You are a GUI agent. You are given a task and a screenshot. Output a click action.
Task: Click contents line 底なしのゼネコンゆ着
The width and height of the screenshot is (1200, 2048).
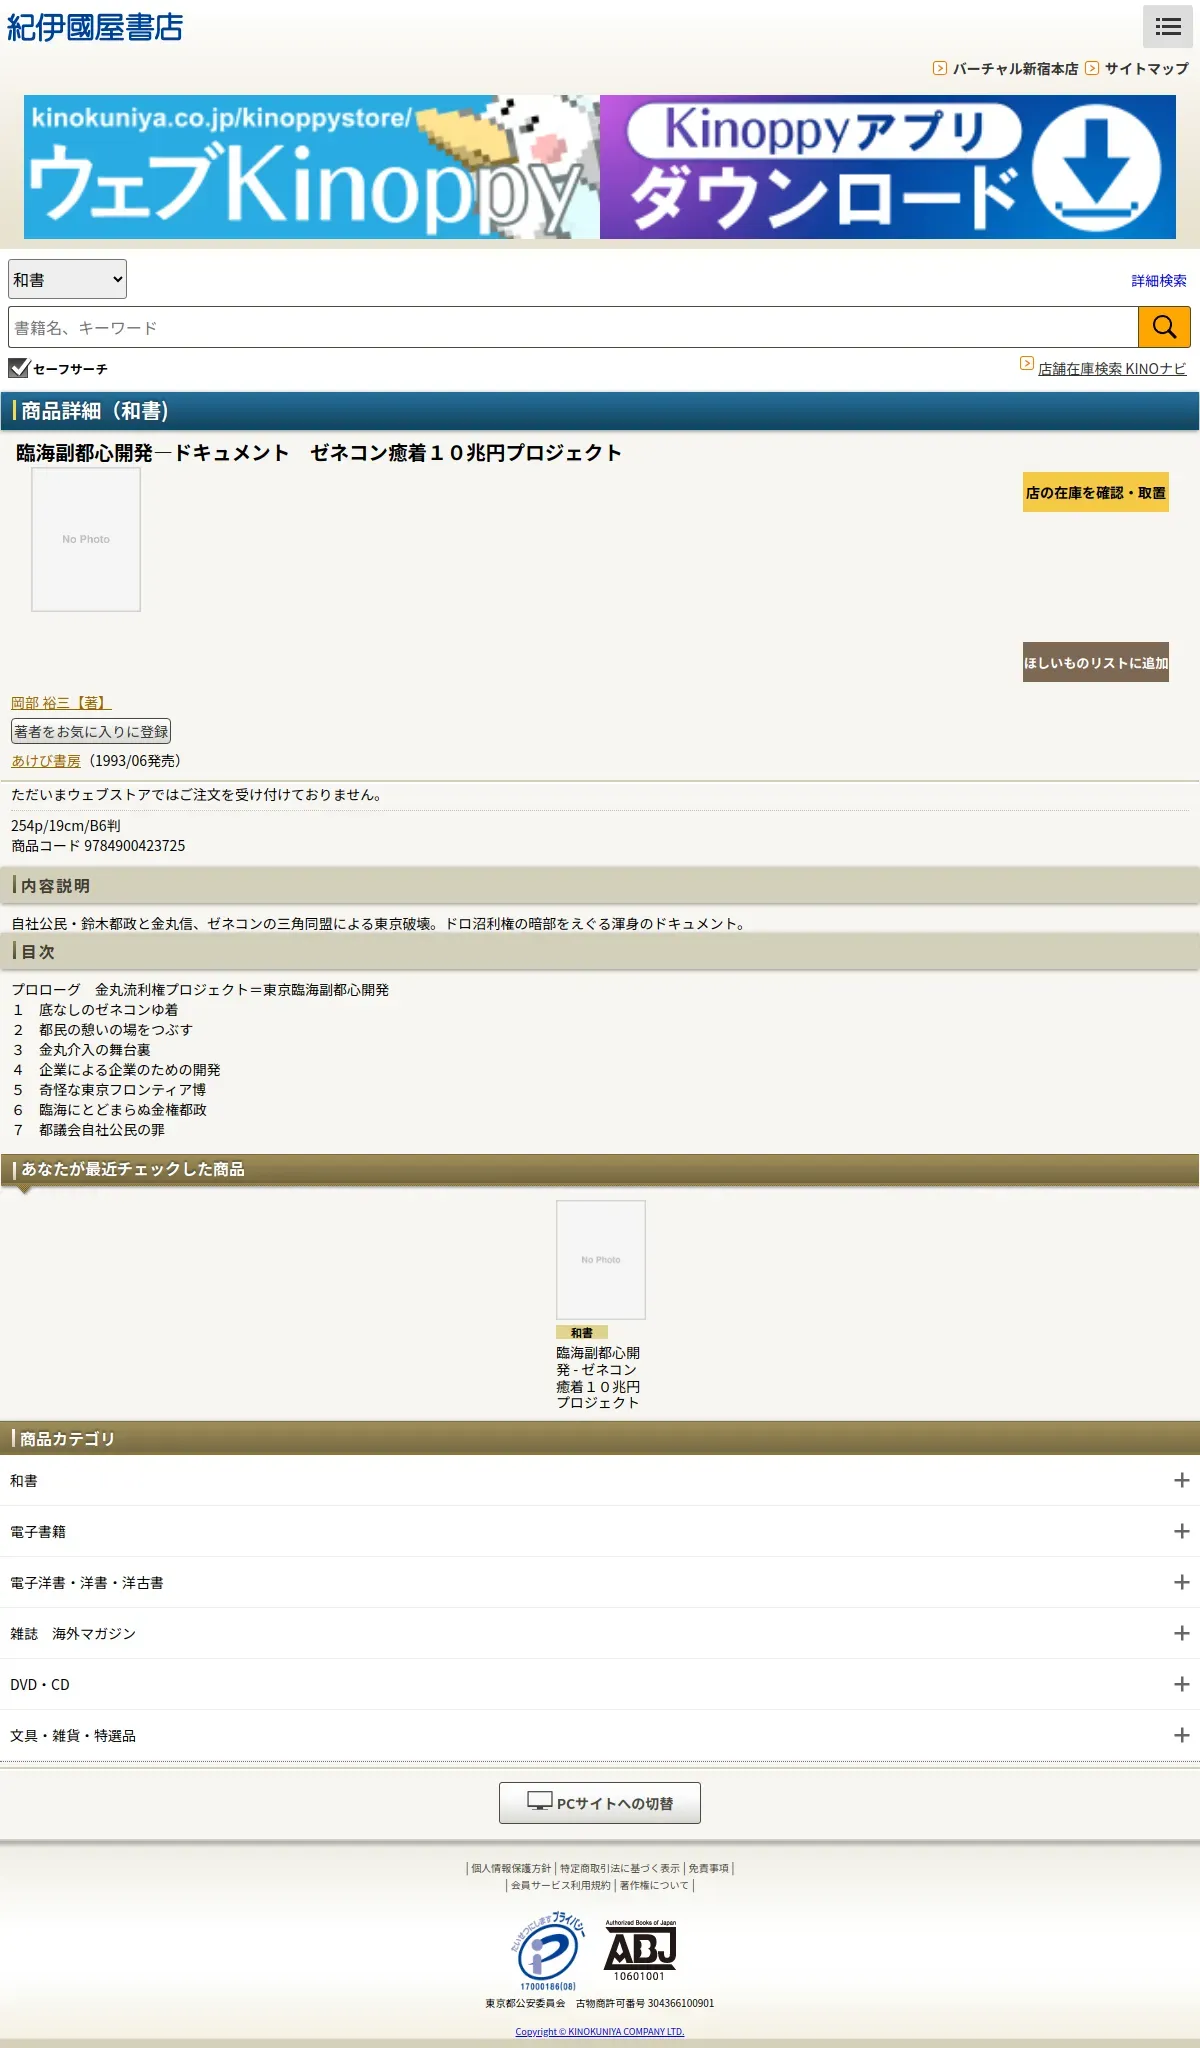[108, 1010]
